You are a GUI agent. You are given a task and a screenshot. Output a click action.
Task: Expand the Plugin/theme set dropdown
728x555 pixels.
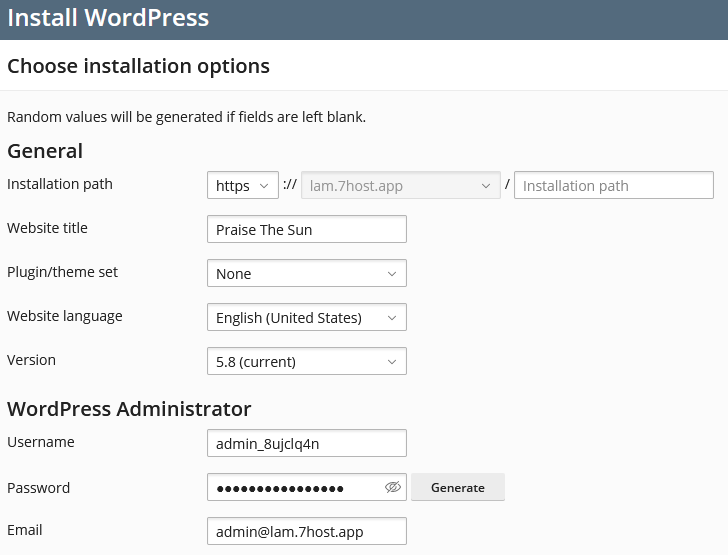(x=307, y=273)
